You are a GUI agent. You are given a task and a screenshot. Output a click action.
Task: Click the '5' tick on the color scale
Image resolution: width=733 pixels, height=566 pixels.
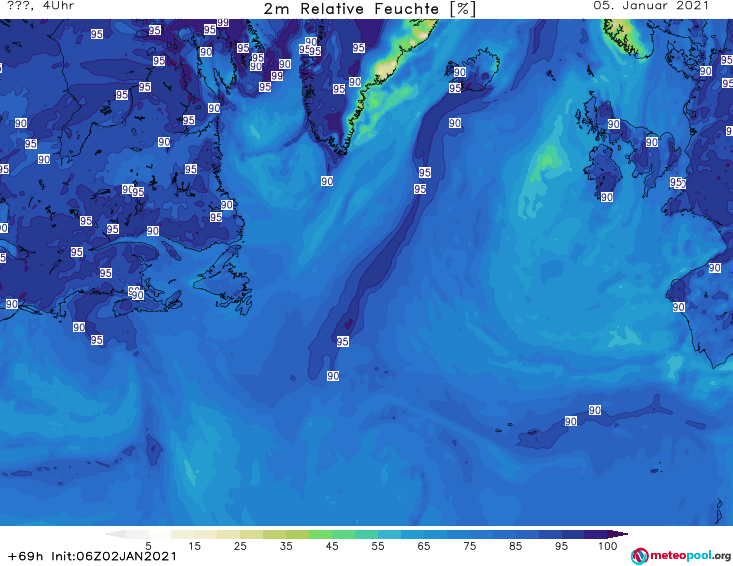coord(148,546)
